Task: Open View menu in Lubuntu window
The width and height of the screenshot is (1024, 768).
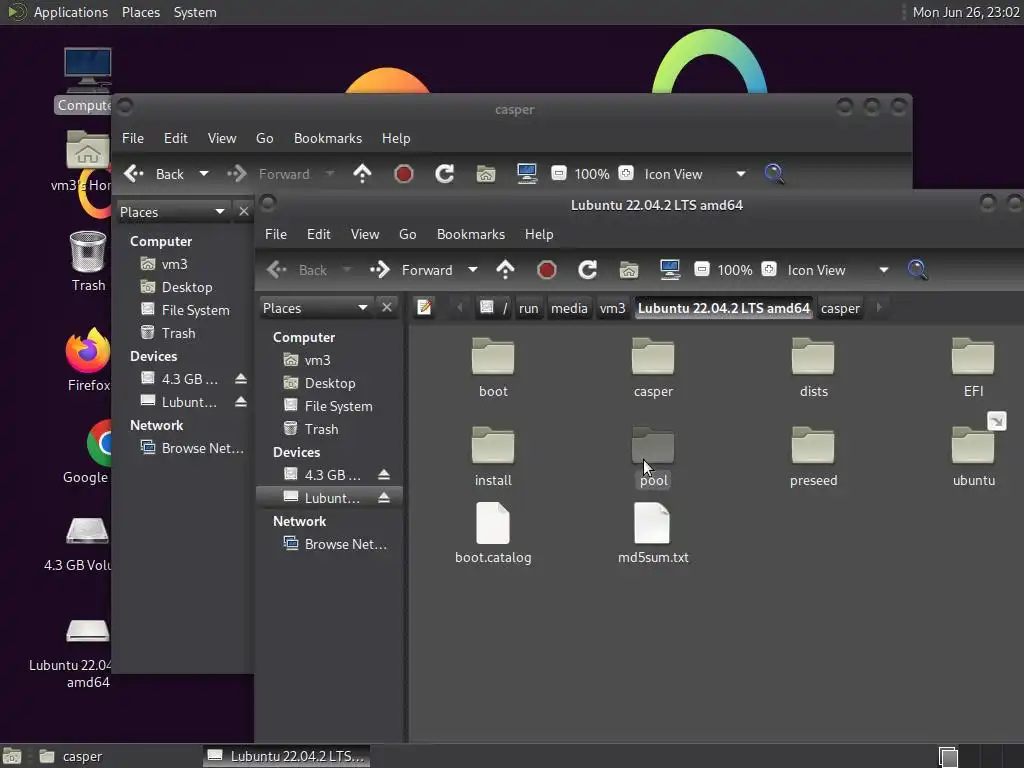Action: (364, 234)
